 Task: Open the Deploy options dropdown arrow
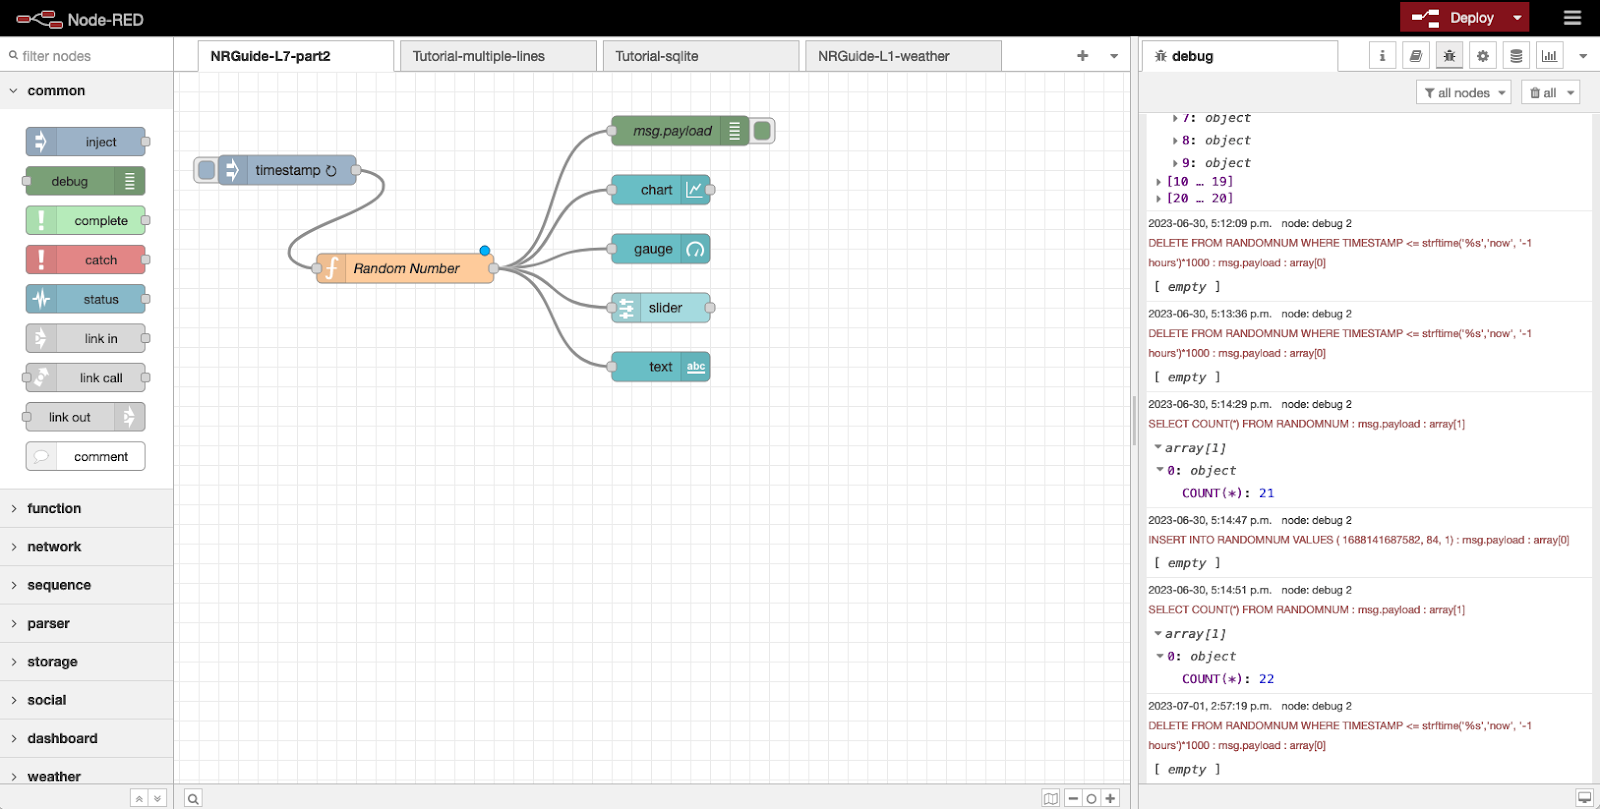[1517, 18]
